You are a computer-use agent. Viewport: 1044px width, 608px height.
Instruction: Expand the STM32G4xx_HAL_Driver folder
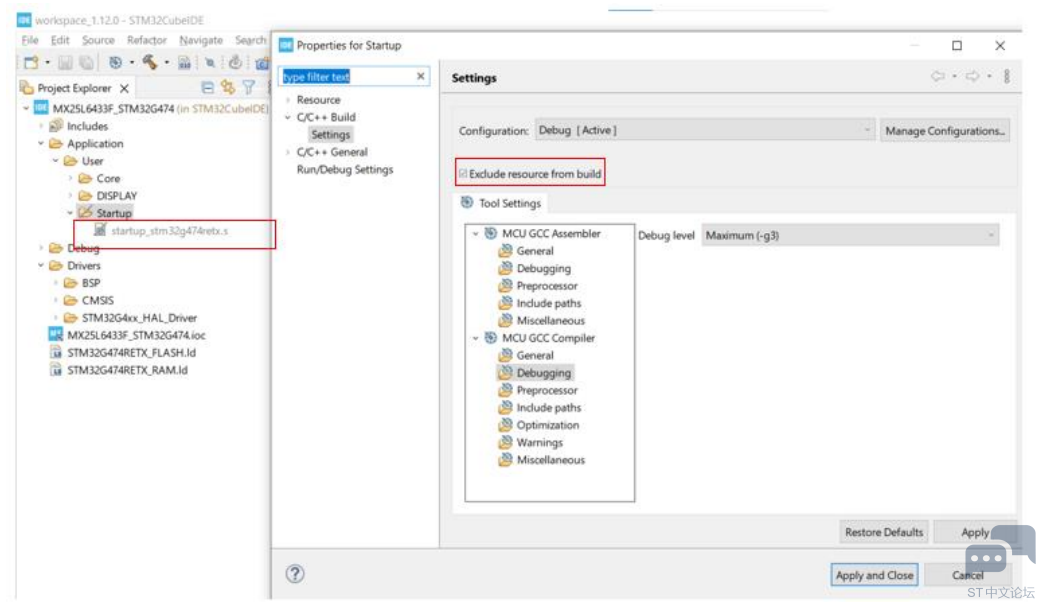55,318
